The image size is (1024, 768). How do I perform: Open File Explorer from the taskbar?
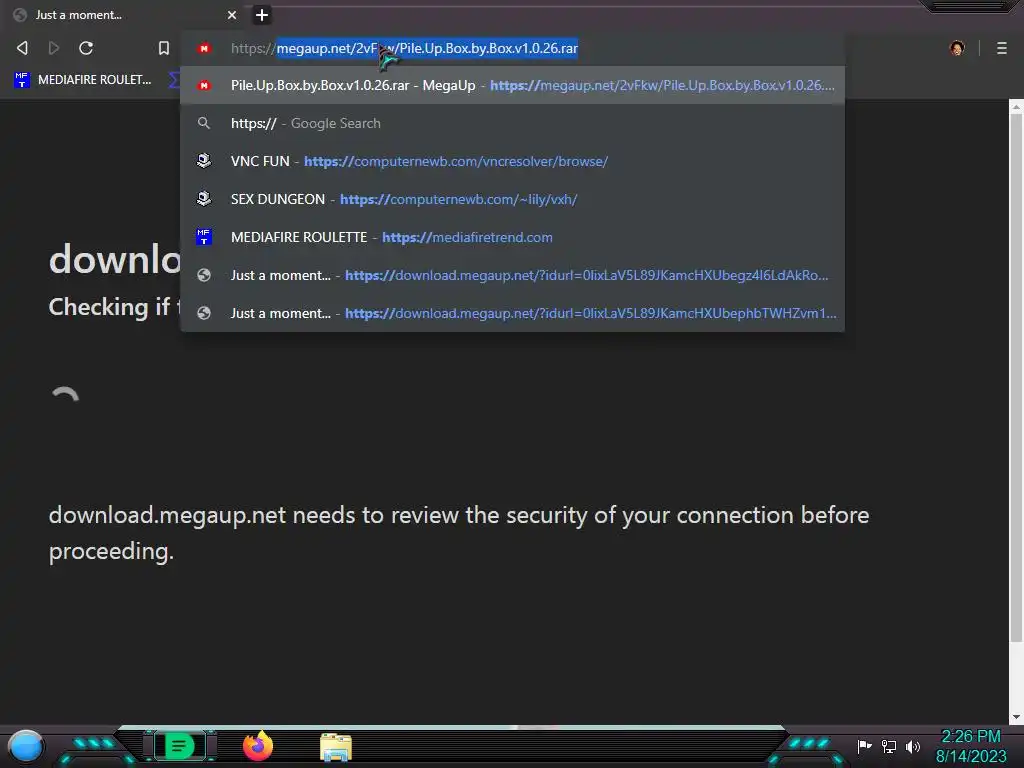click(x=336, y=747)
